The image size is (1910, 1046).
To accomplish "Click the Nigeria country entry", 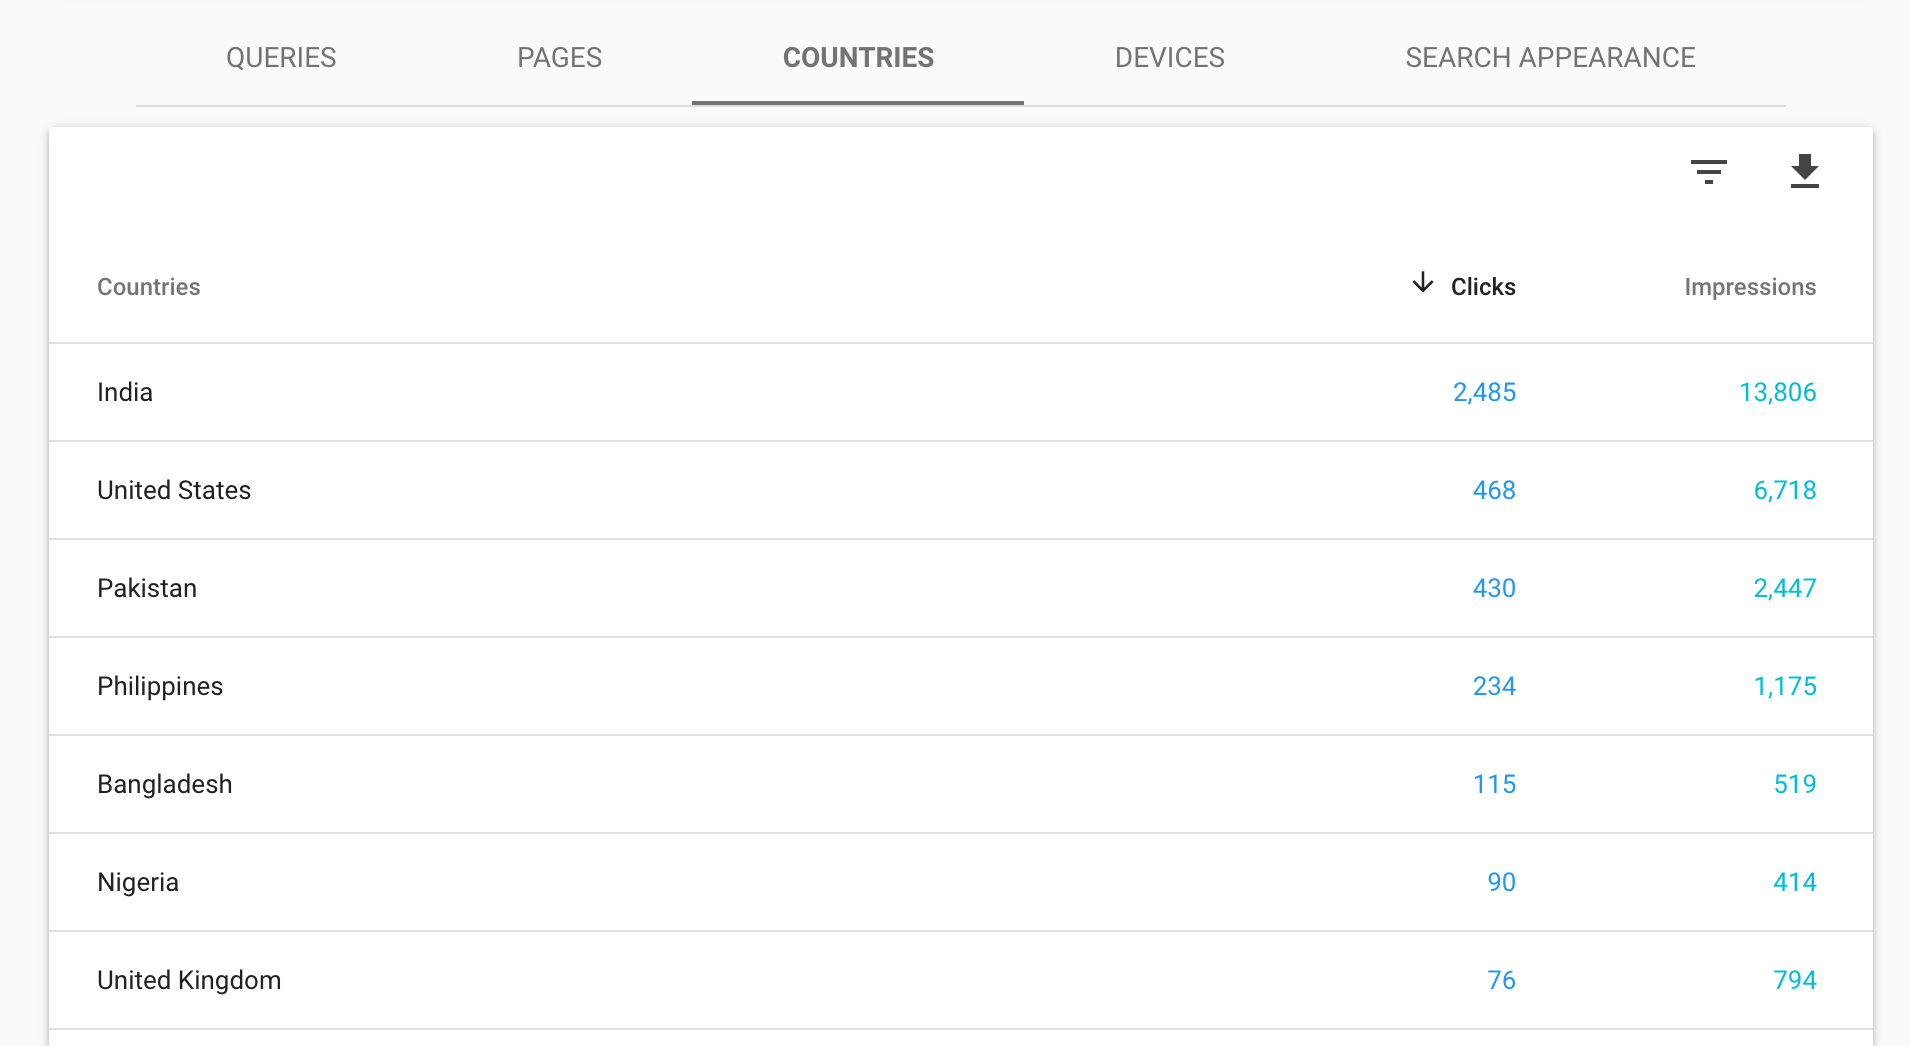I will [138, 882].
